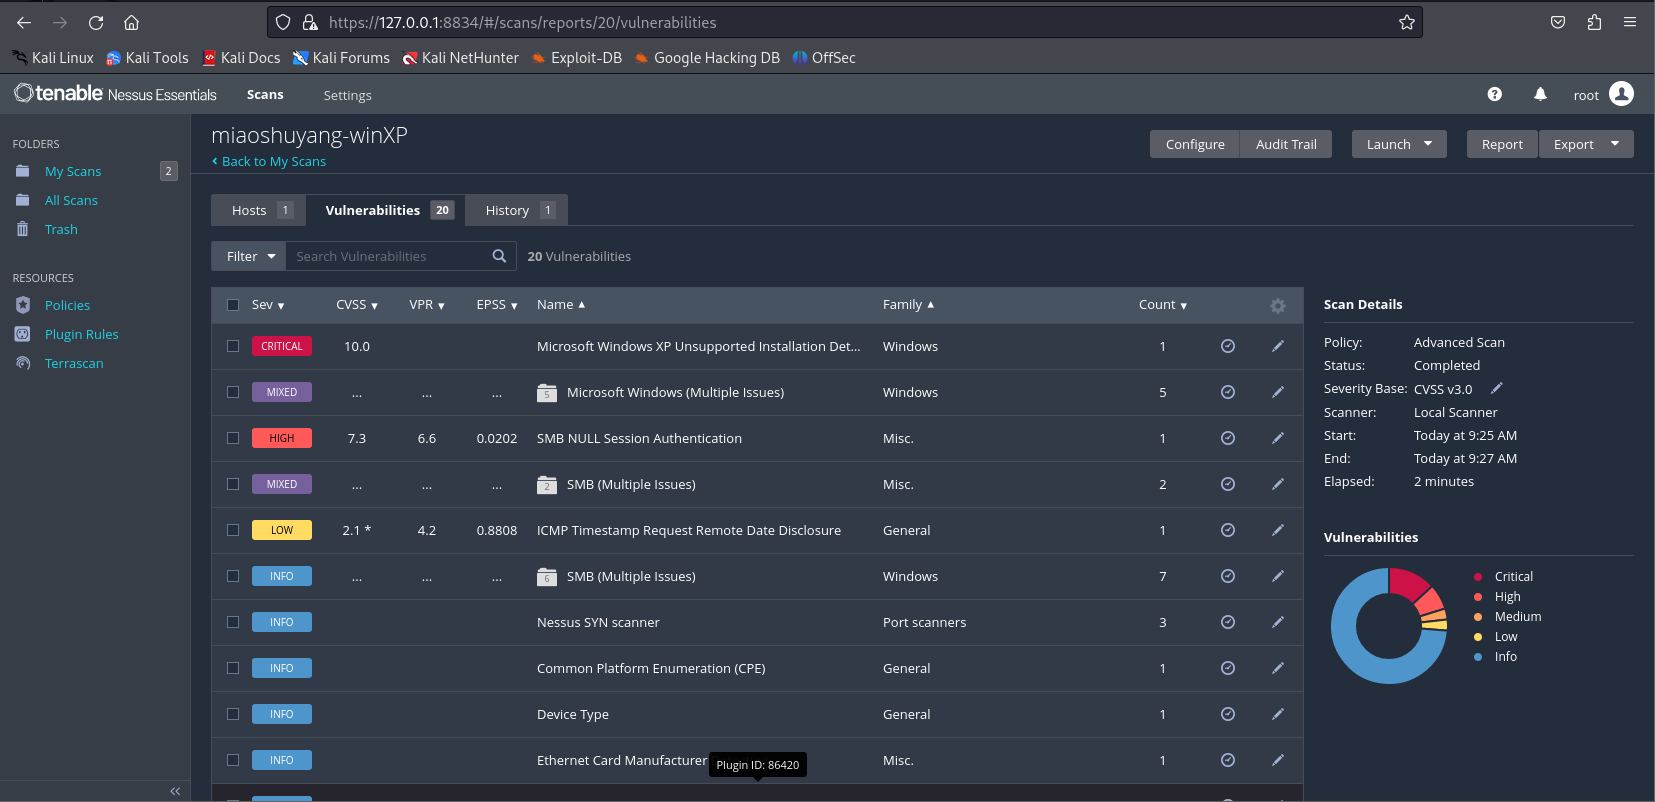The height and width of the screenshot is (802, 1655).
Task: Mark Windows XP Unsupported row as accepted
Action: coord(1228,346)
